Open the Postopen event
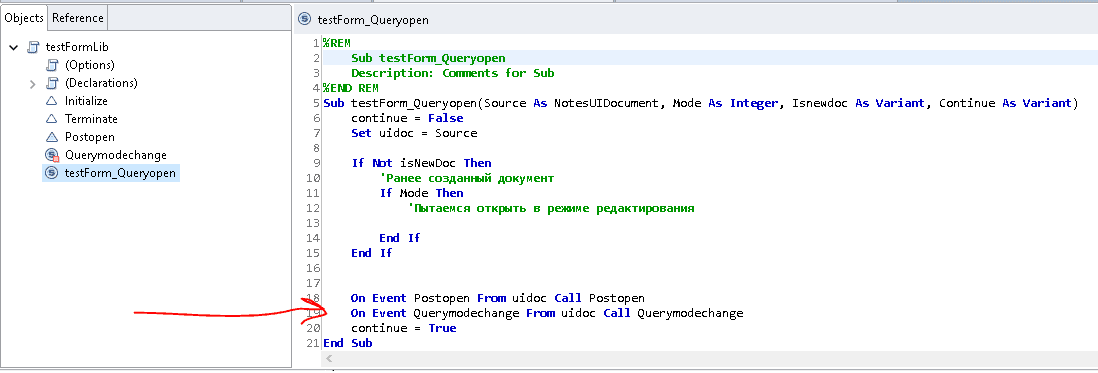 (90, 137)
